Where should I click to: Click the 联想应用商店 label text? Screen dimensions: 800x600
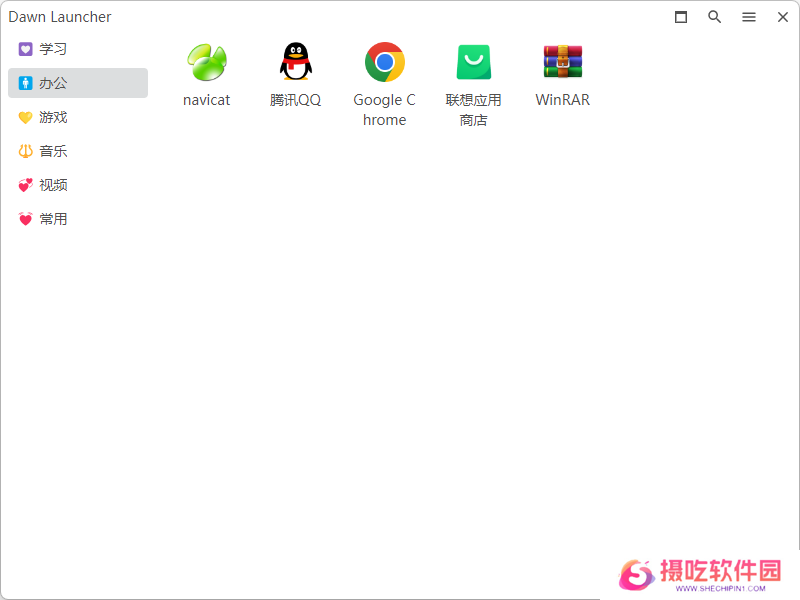click(x=473, y=110)
